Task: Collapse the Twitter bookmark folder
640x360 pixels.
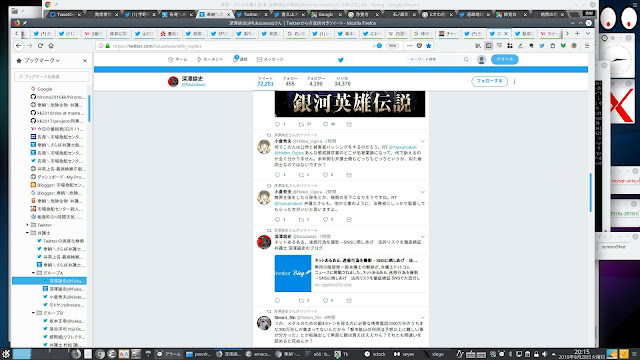Action: tap(27, 225)
